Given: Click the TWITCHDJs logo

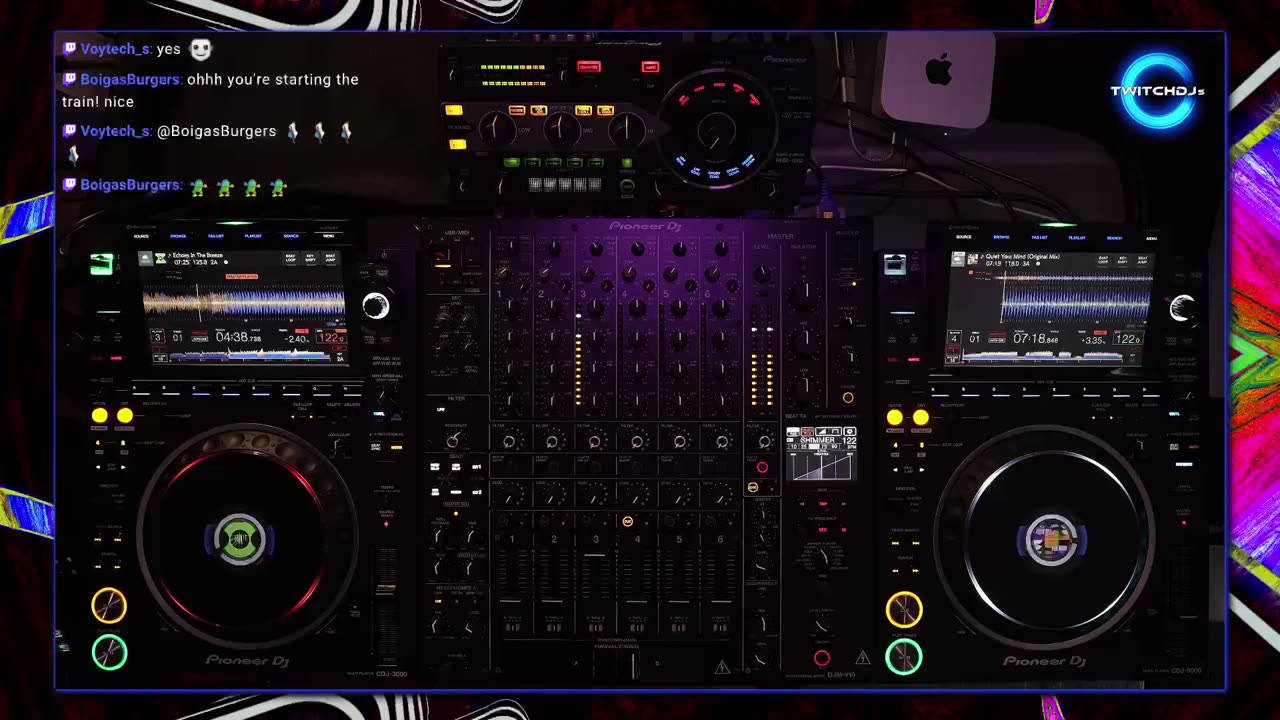Looking at the screenshot, I should coord(1157,91).
